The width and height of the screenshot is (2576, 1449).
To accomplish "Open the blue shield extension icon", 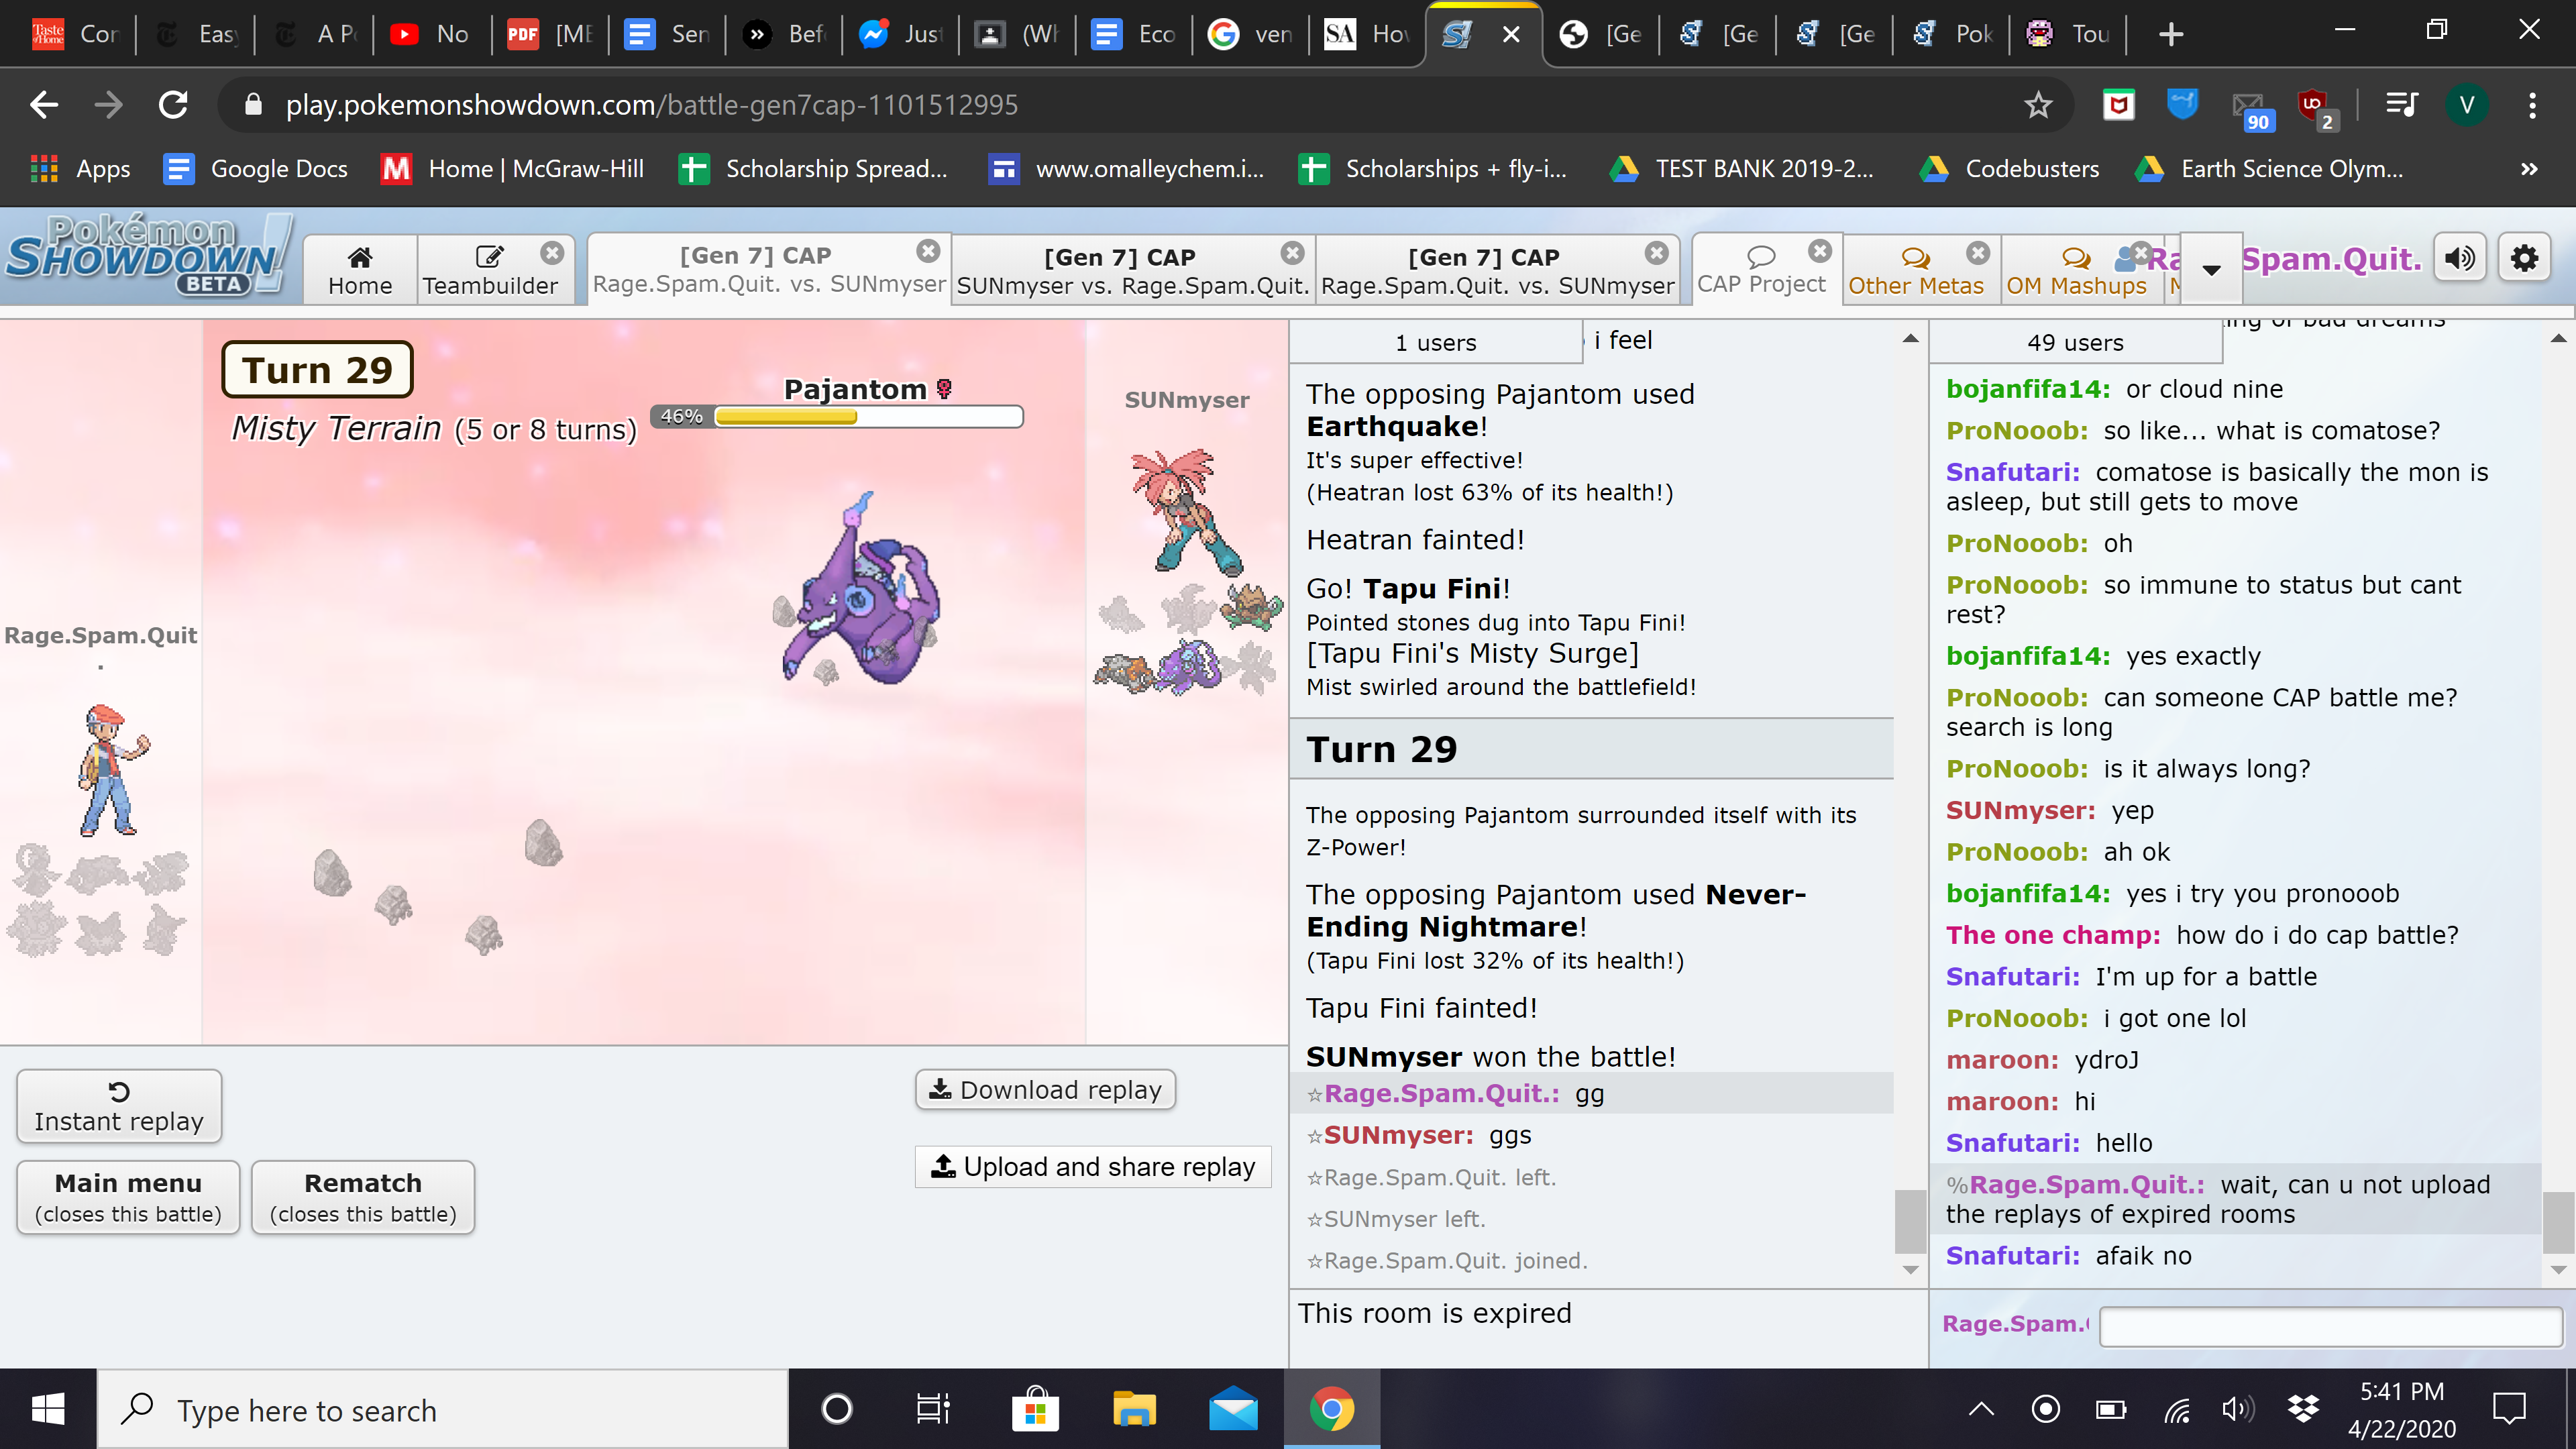I will click(x=2182, y=104).
